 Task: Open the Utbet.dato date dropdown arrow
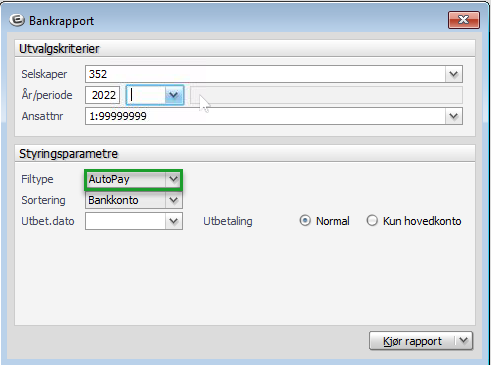(174, 221)
